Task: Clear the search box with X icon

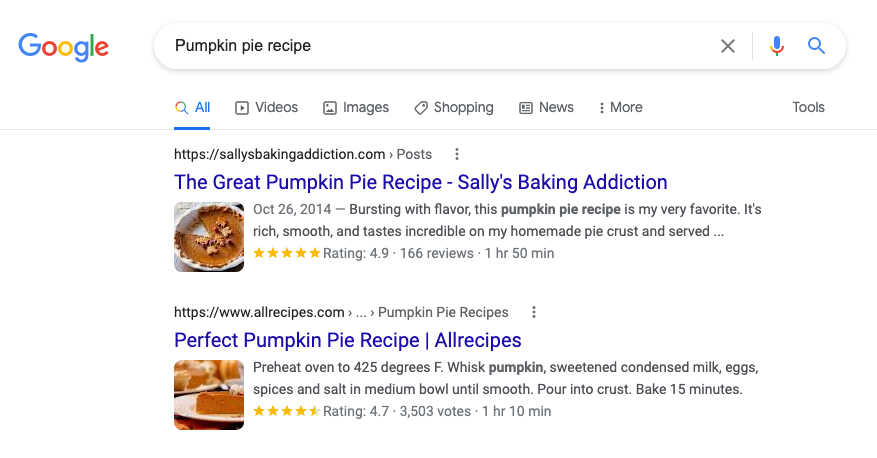Action: (x=728, y=46)
